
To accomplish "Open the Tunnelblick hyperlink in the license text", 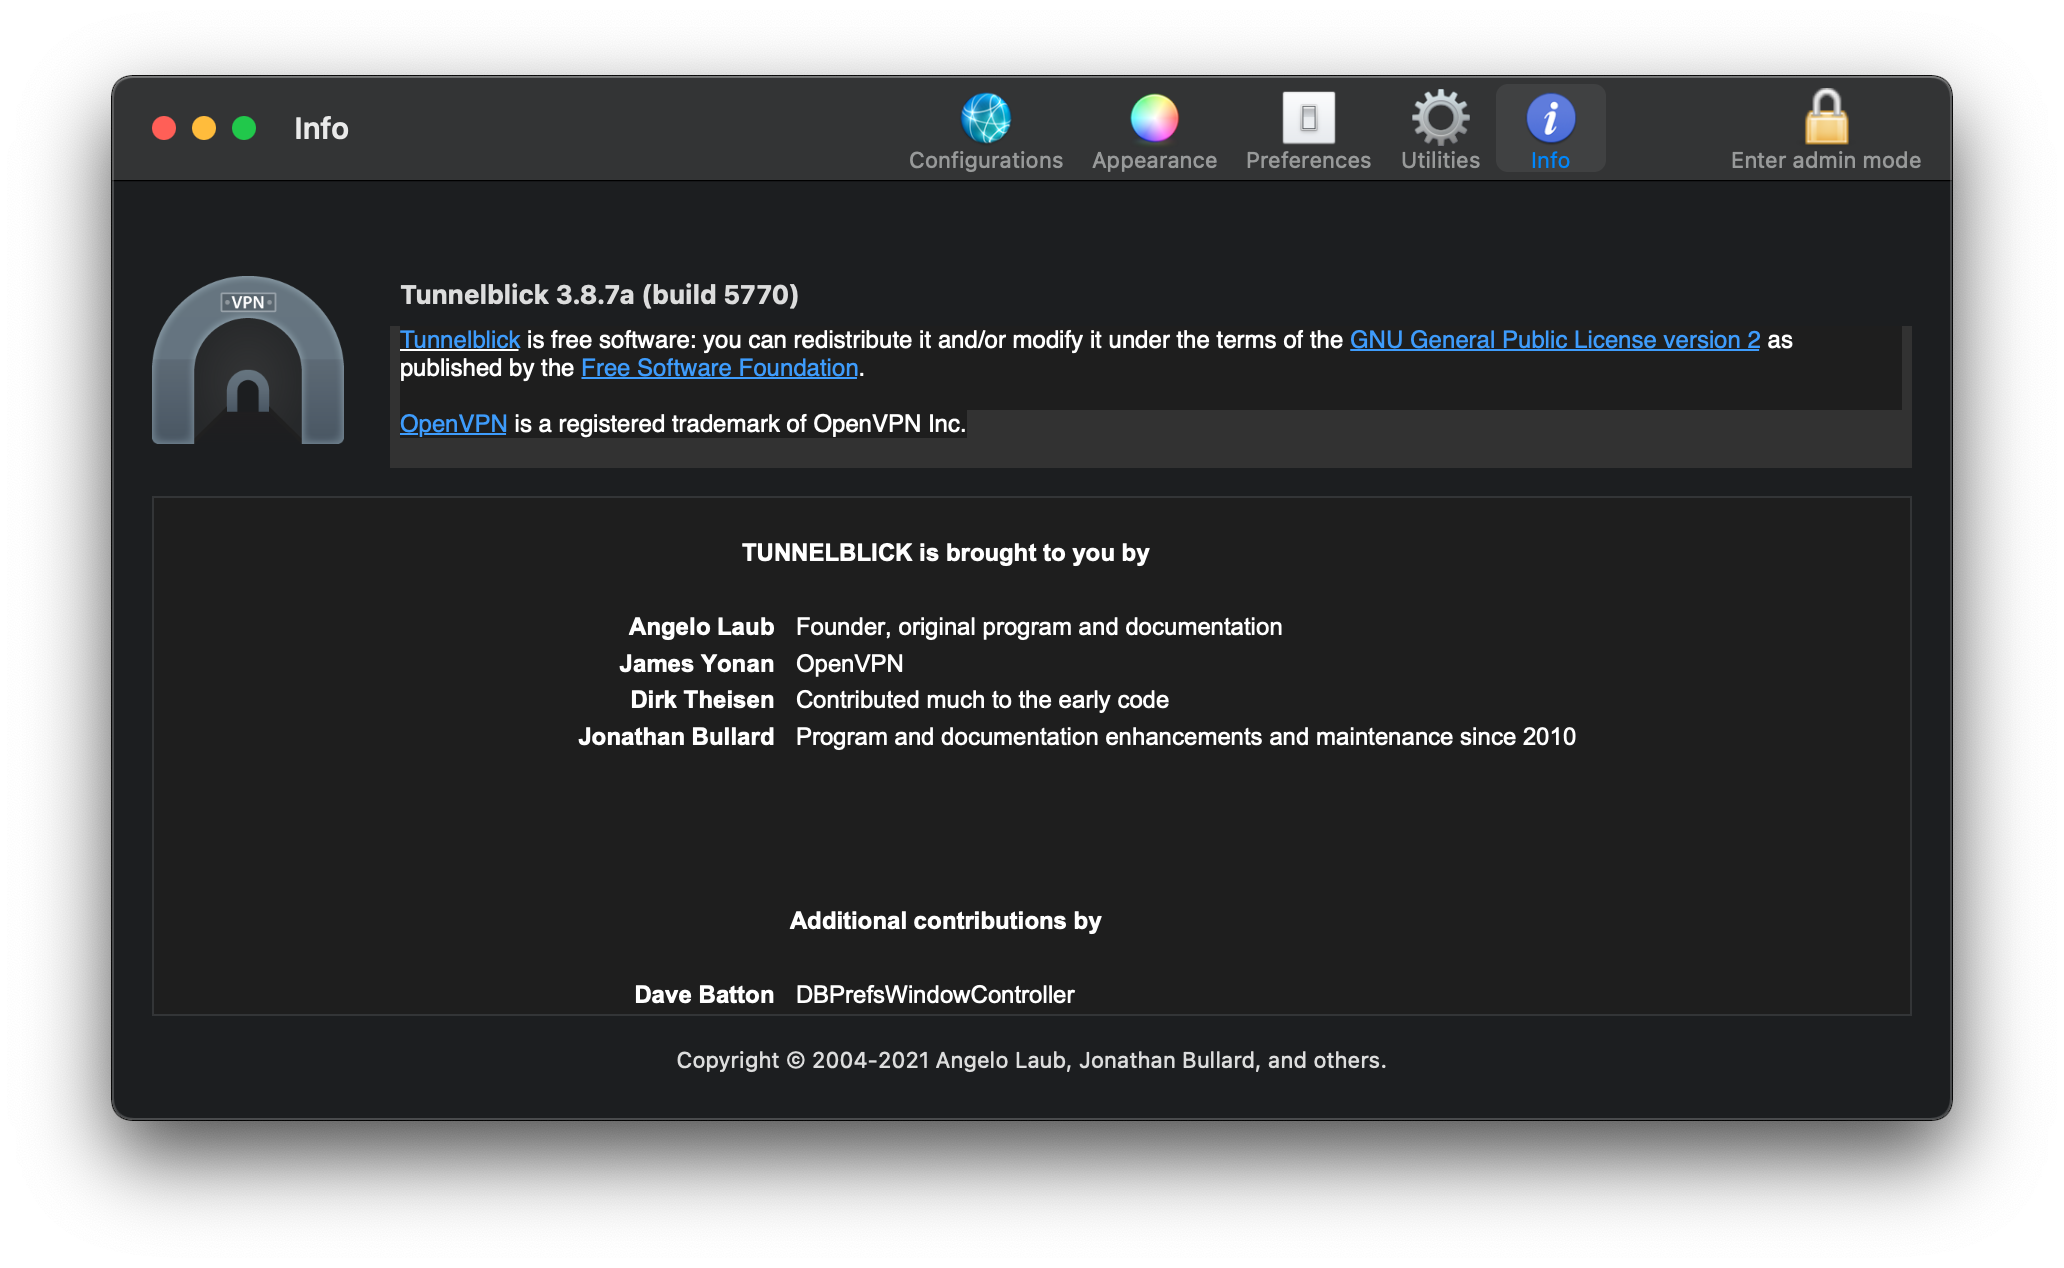I will (x=459, y=340).
